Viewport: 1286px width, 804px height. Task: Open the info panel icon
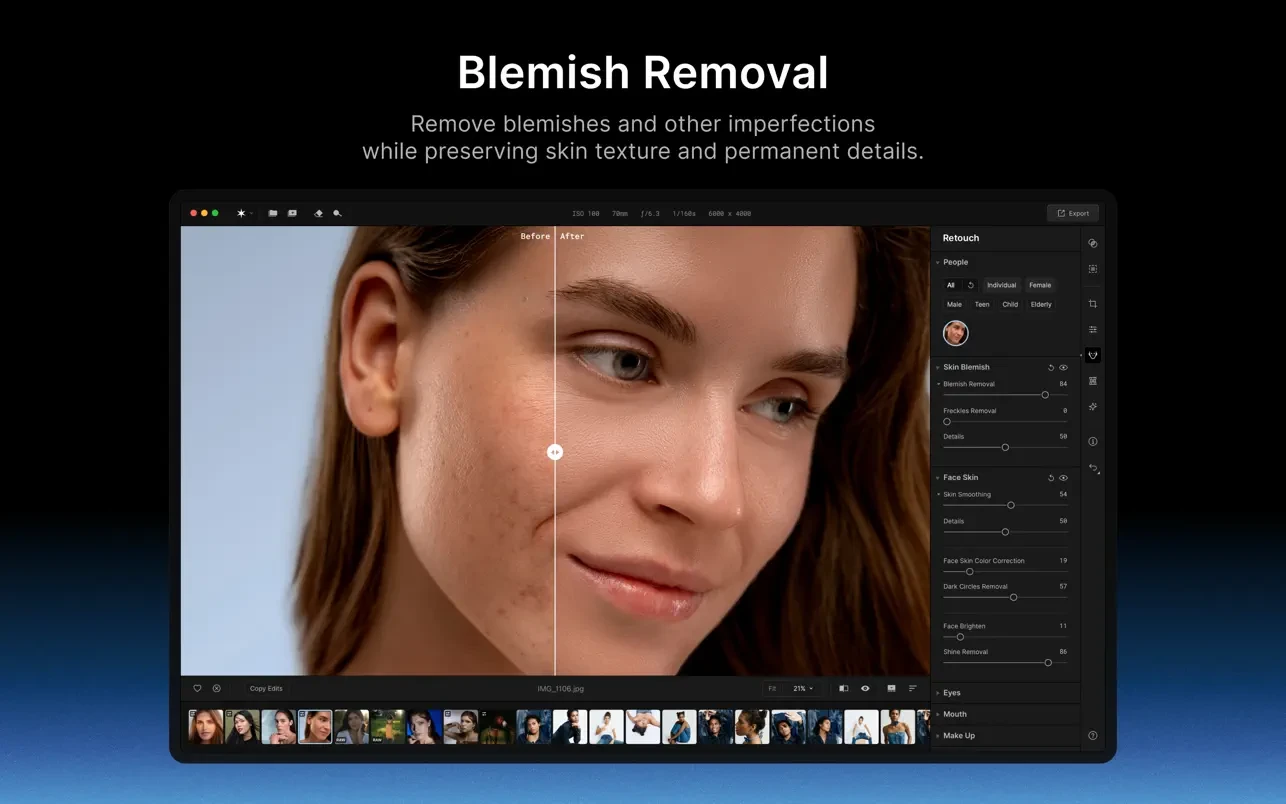[1093, 441]
